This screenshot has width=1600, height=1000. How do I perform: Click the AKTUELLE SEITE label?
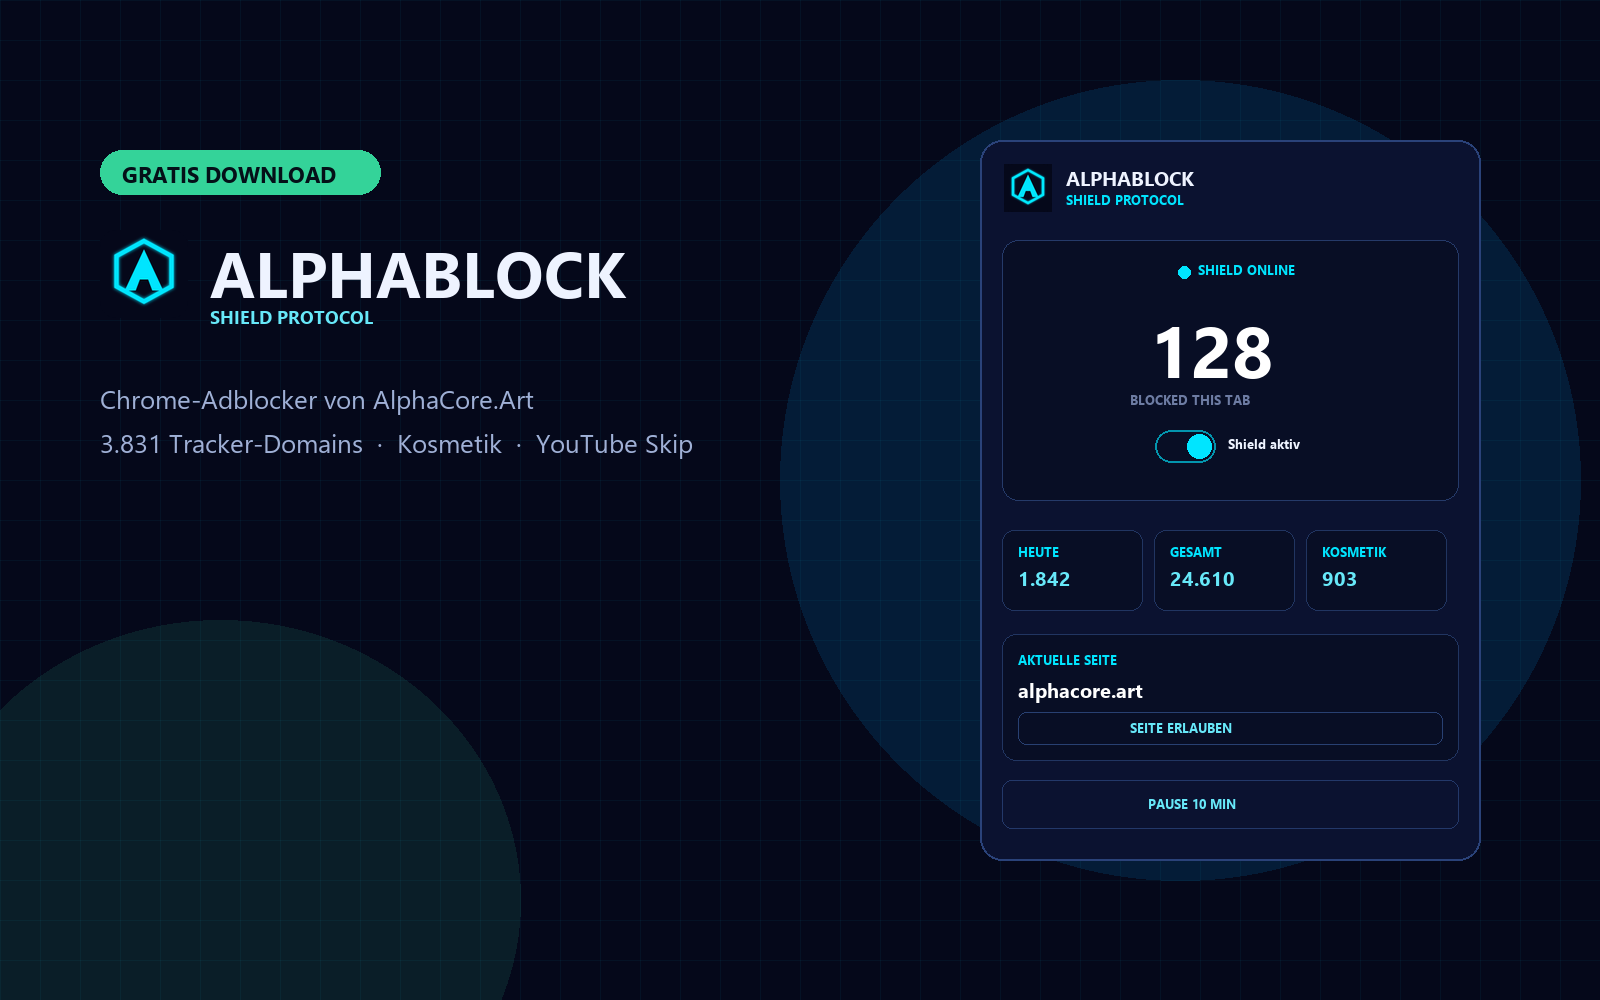[1067, 660]
